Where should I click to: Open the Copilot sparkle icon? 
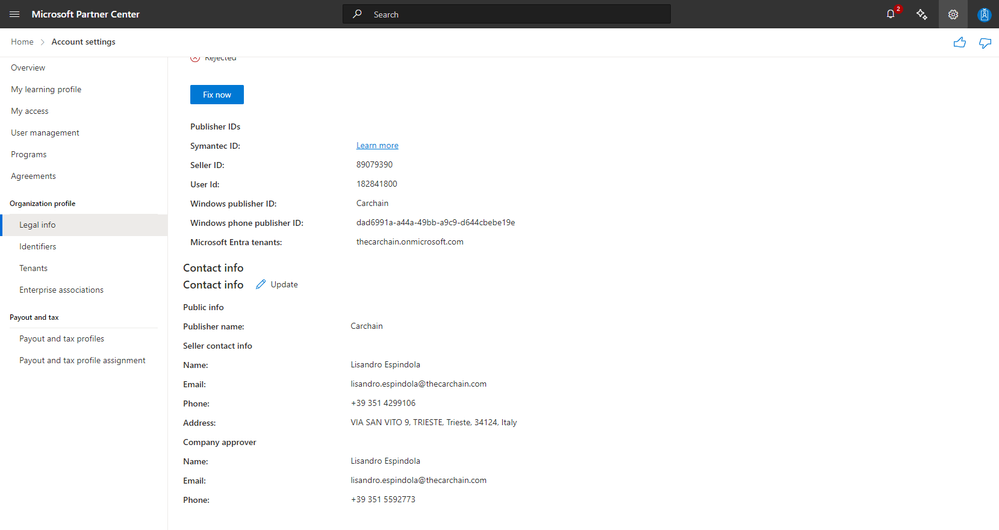point(922,14)
